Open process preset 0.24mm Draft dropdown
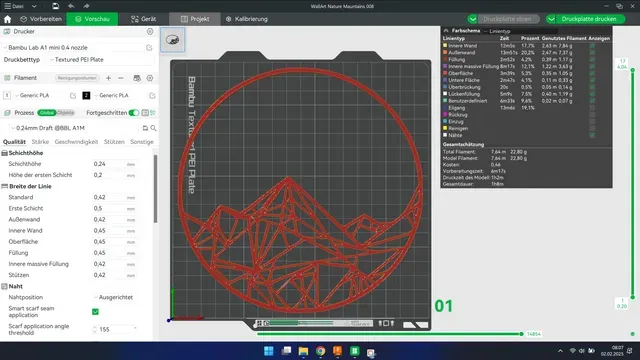 click(x=75, y=128)
